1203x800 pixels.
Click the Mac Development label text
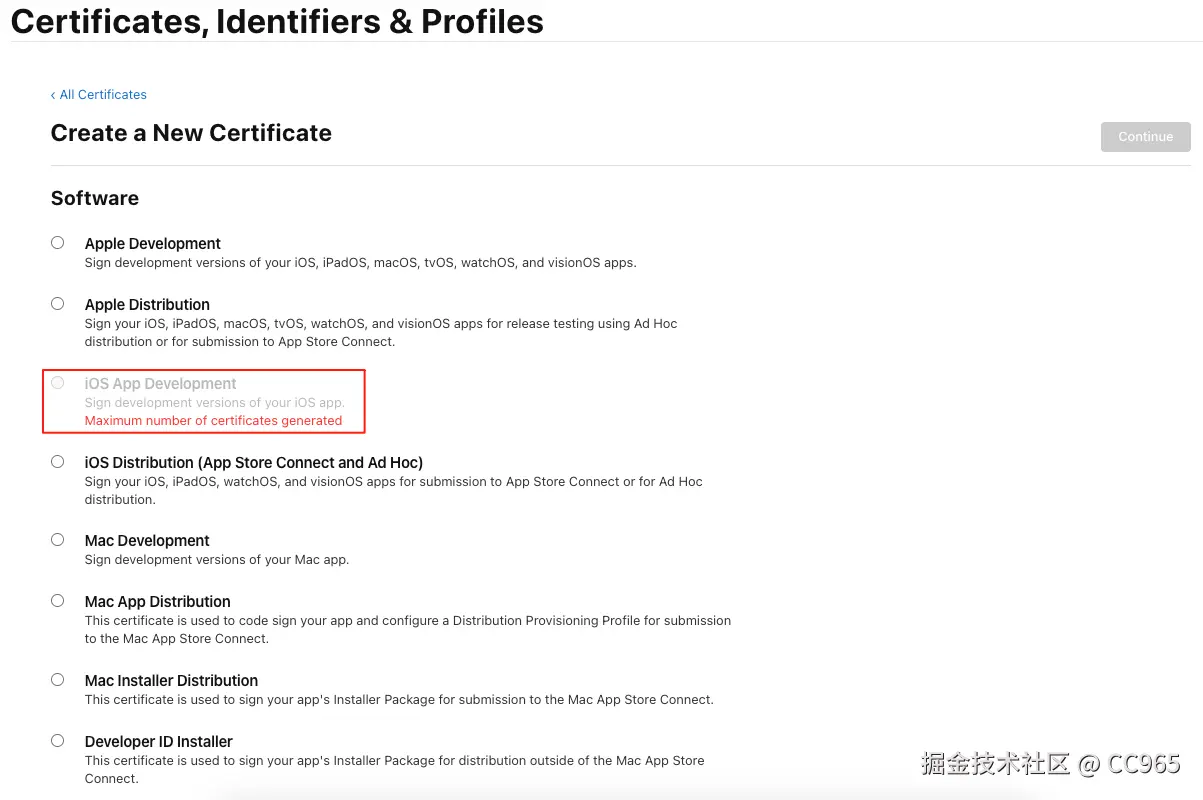coord(147,541)
